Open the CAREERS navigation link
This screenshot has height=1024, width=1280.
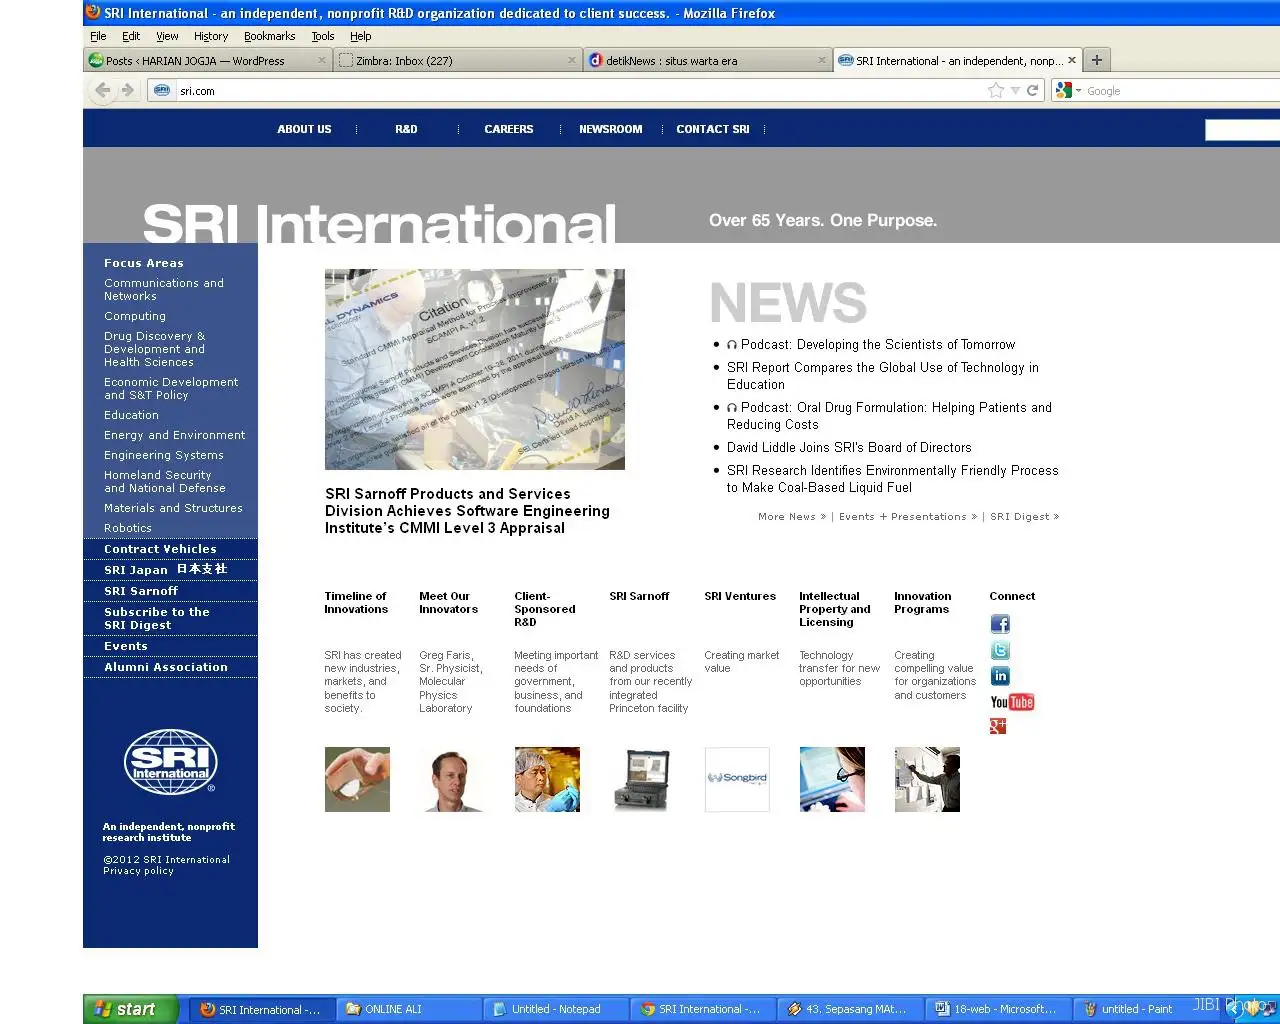tap(509, 129)
